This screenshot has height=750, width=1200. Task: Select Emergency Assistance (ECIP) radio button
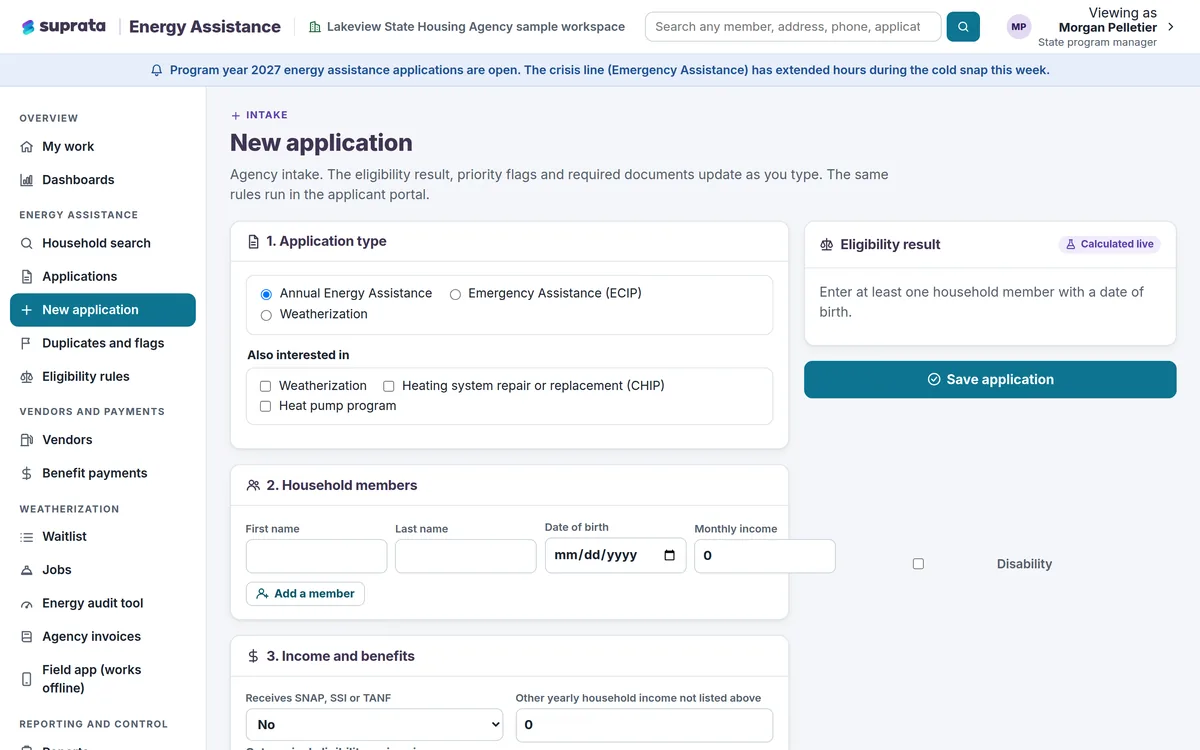click(x=455, y=294)
